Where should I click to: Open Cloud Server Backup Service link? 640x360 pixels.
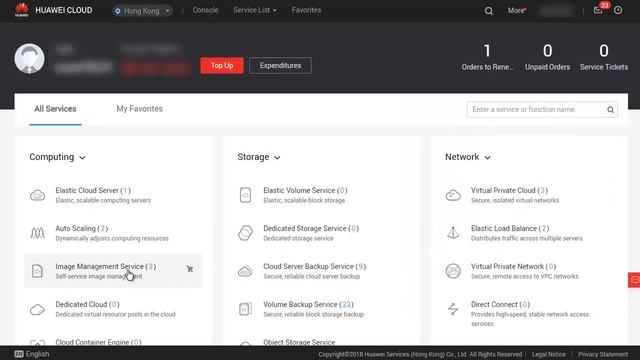pos(315,267)
